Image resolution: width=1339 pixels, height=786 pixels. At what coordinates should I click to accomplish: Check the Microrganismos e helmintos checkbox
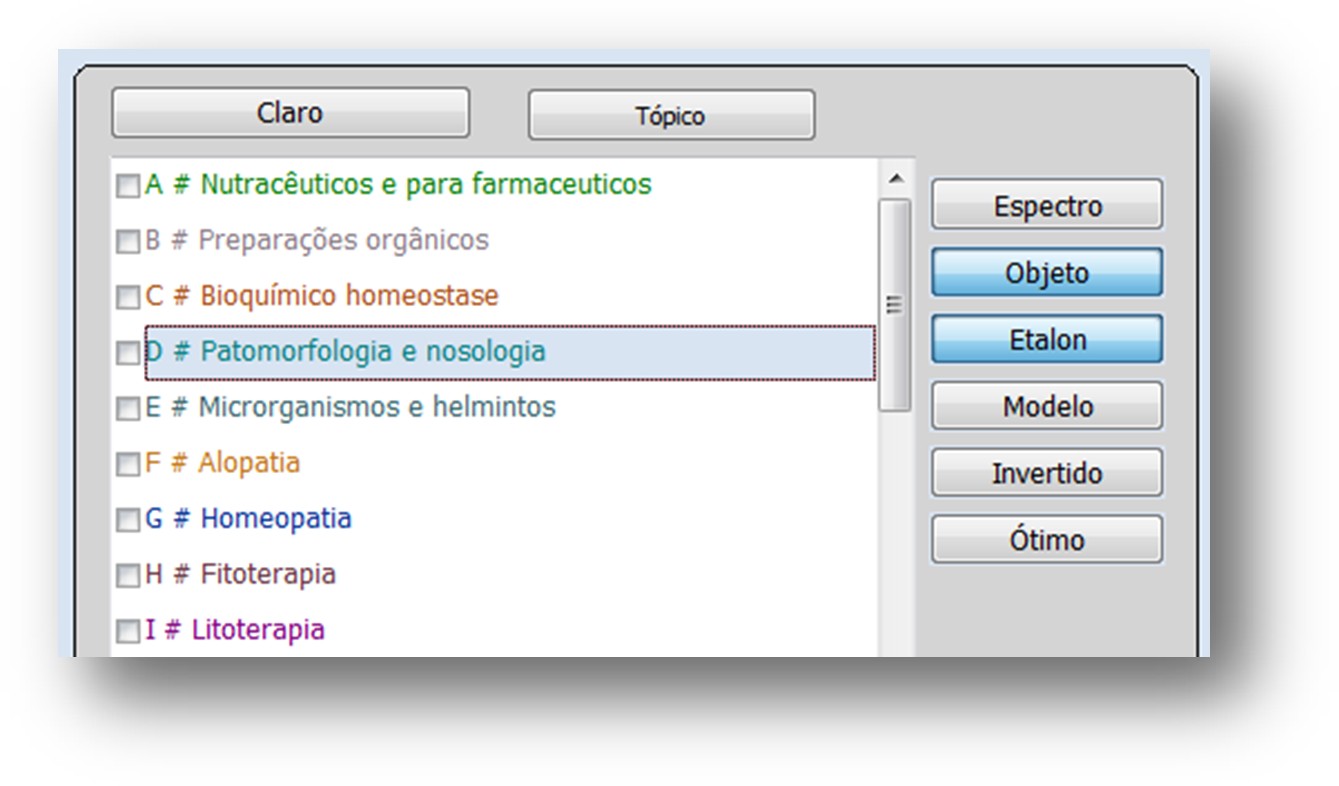[x=128, y=409]
